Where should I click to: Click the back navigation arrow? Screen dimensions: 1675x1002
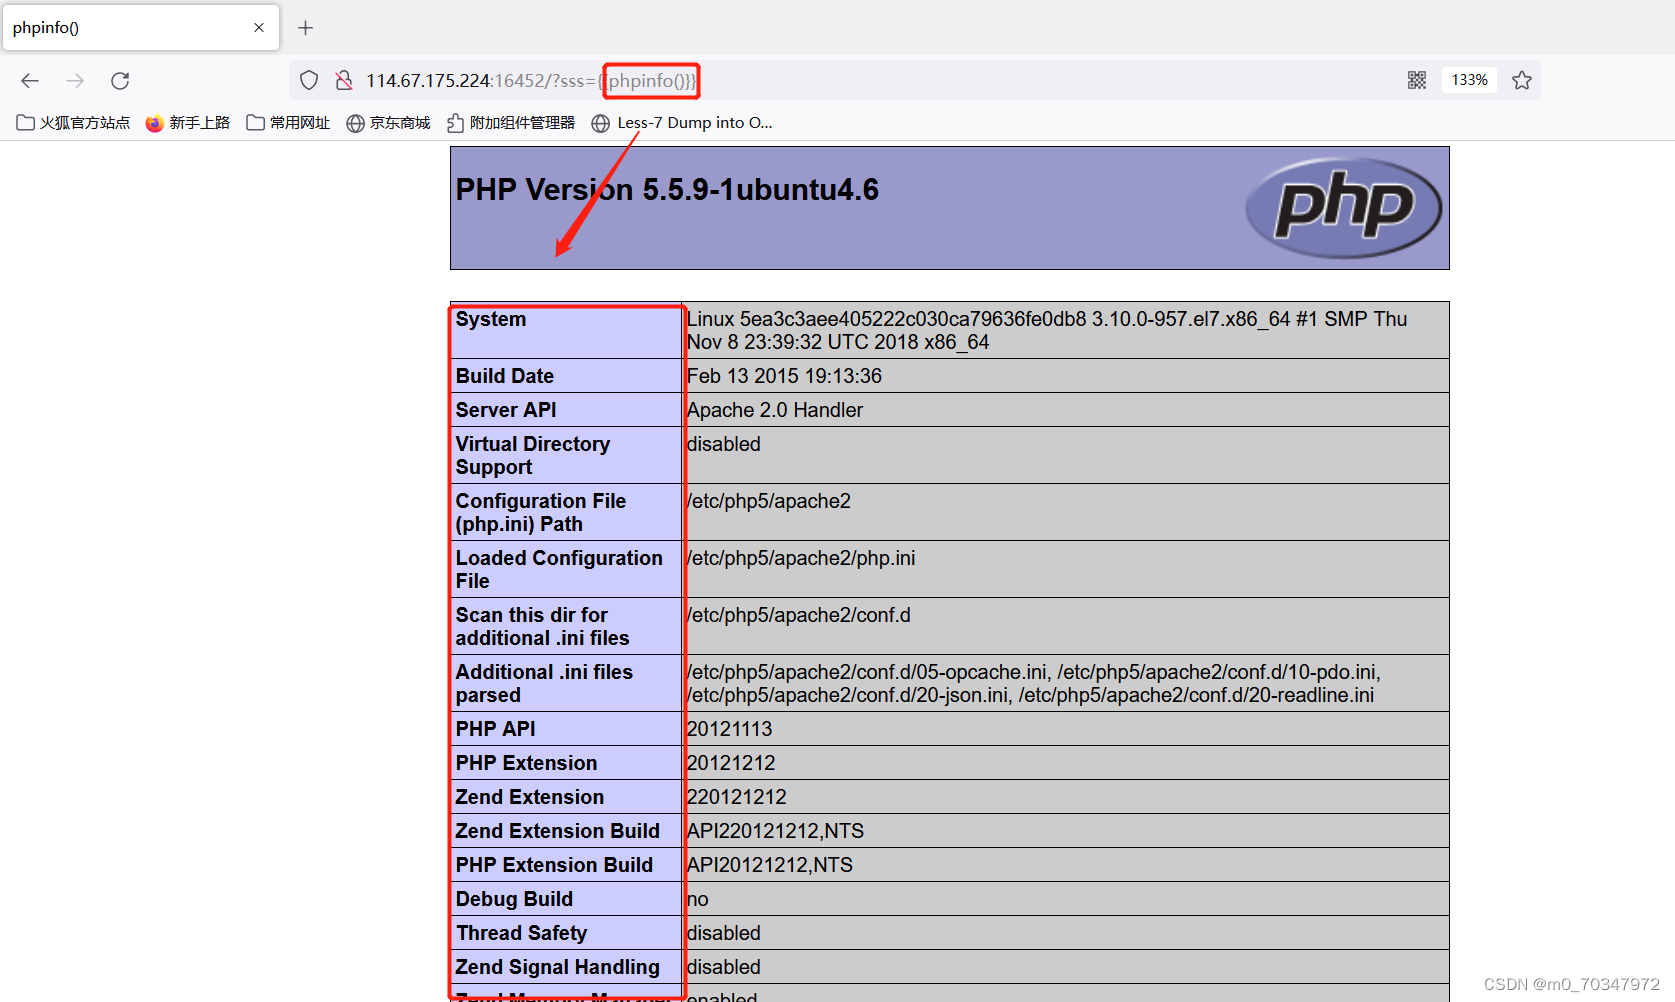coord(29,80)
